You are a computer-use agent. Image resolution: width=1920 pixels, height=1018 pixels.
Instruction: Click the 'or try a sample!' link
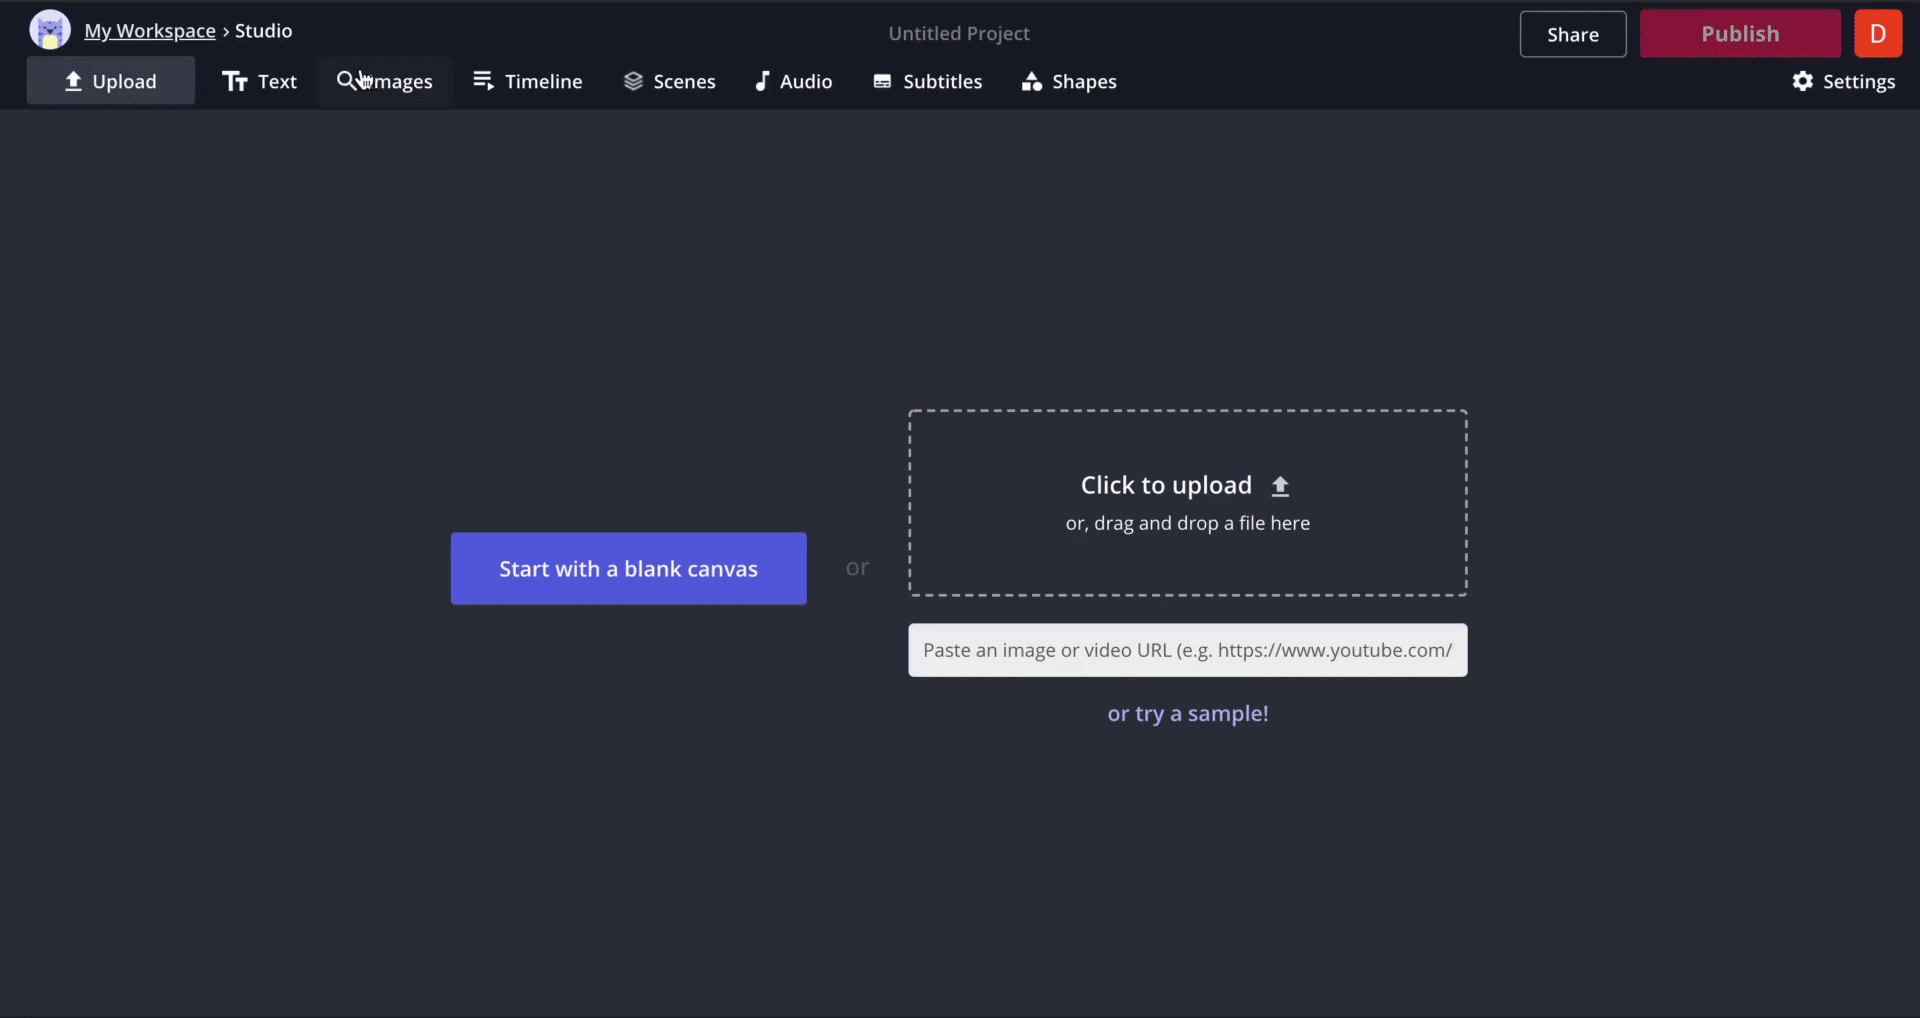(x=1187, y=714)
